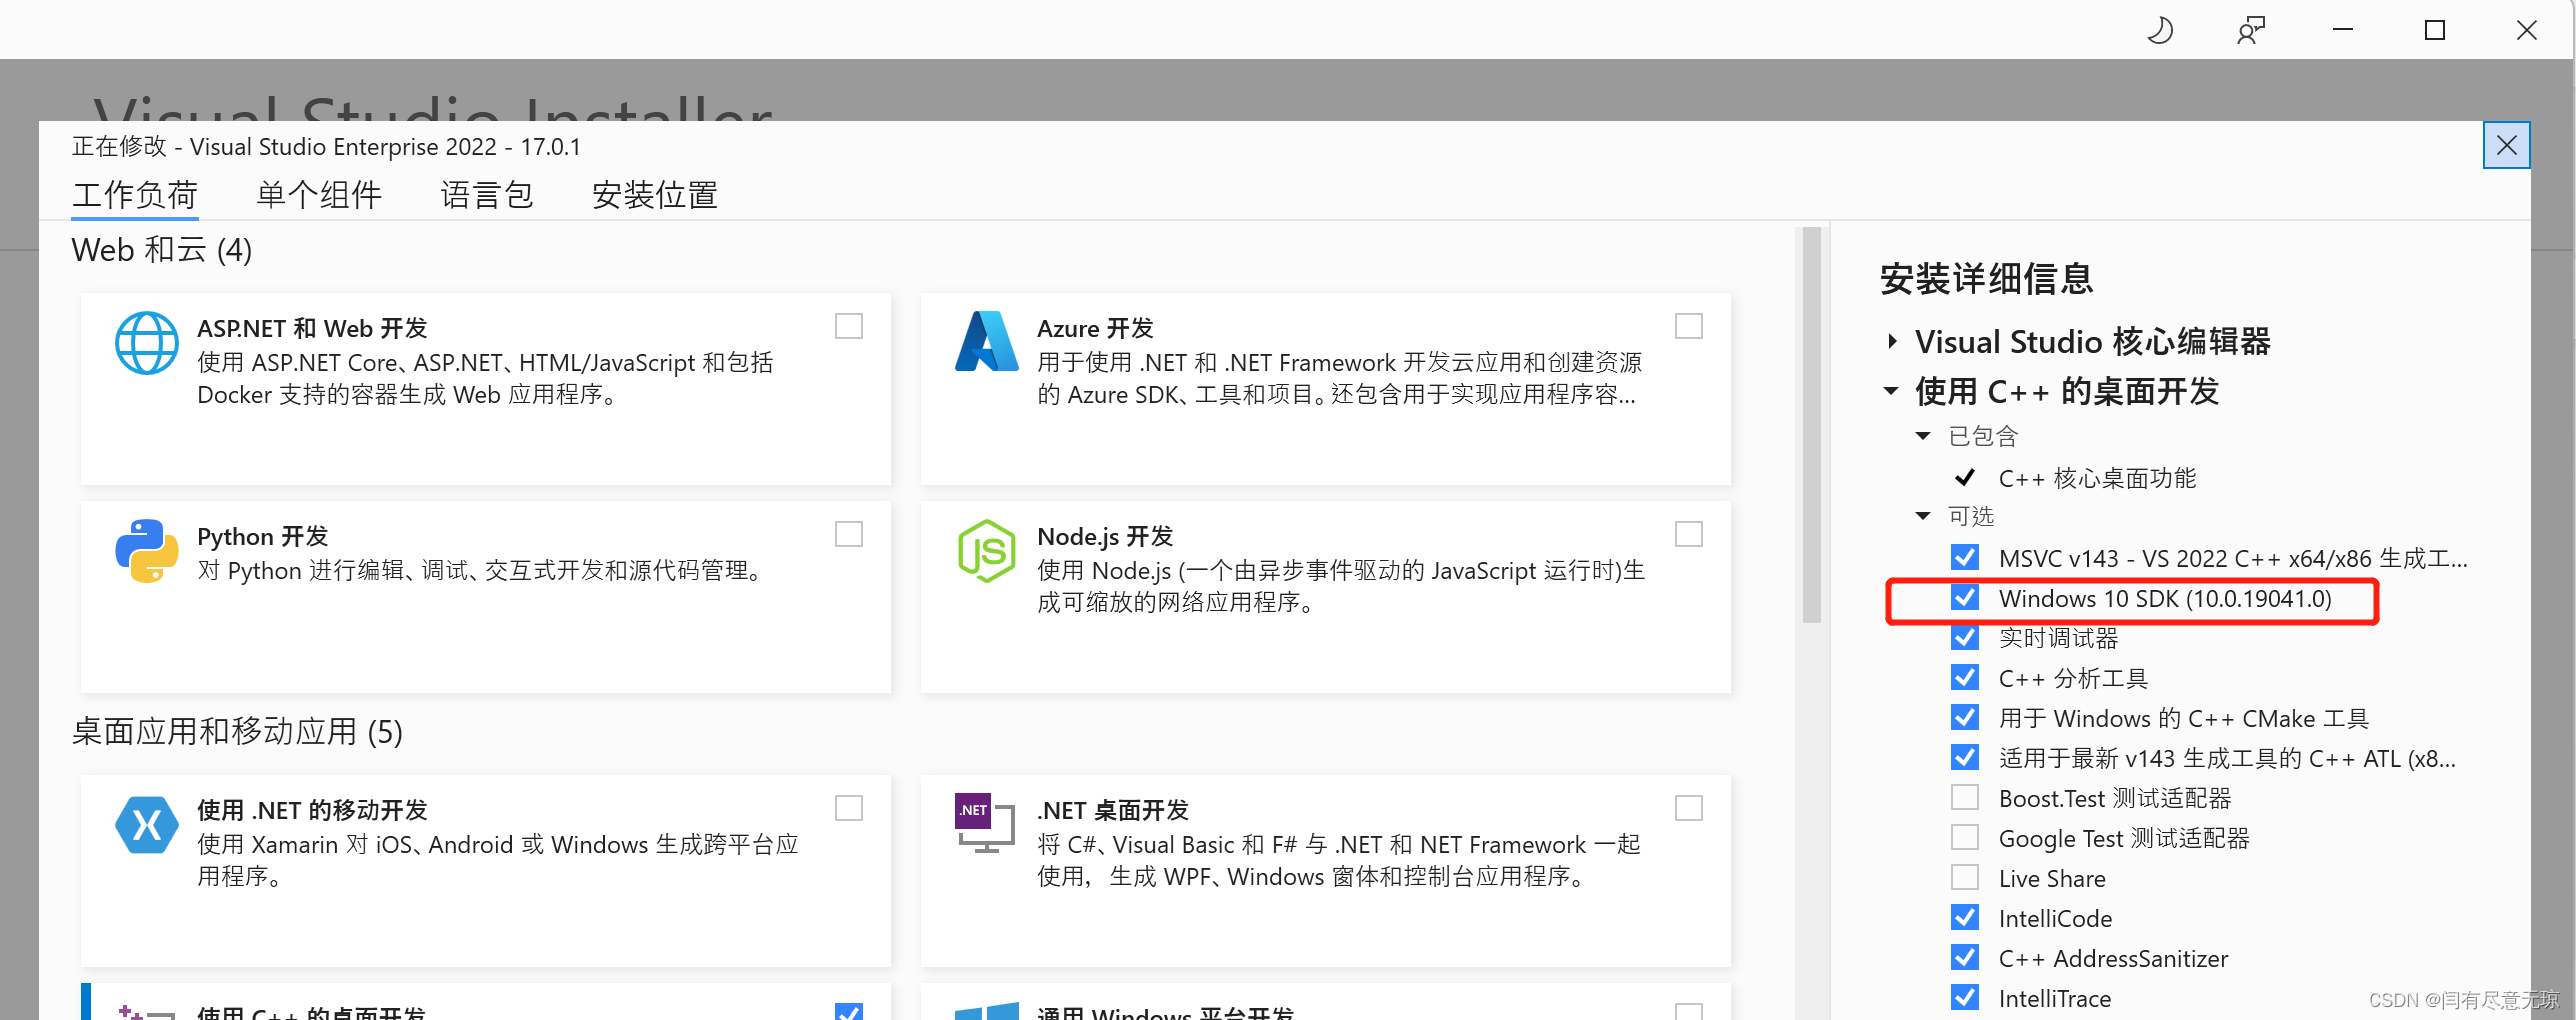The height and width of the screenshot is (1020, 2576).
Task: Select 使用 .NET 的移动开发 card title
Action: [x=312, y=810]
